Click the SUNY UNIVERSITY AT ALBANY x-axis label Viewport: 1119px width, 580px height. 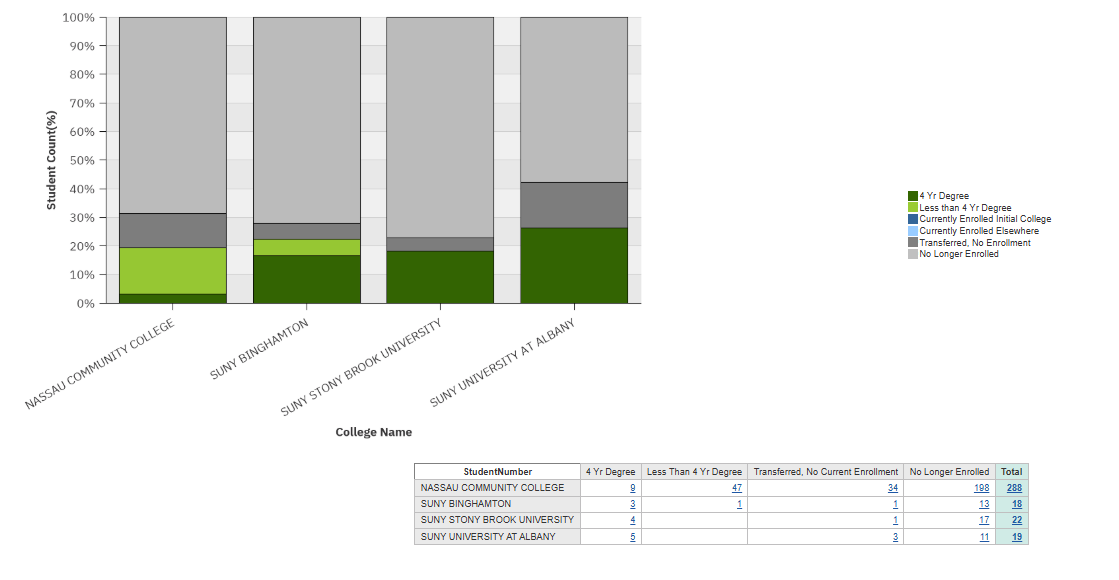[502, 362]
